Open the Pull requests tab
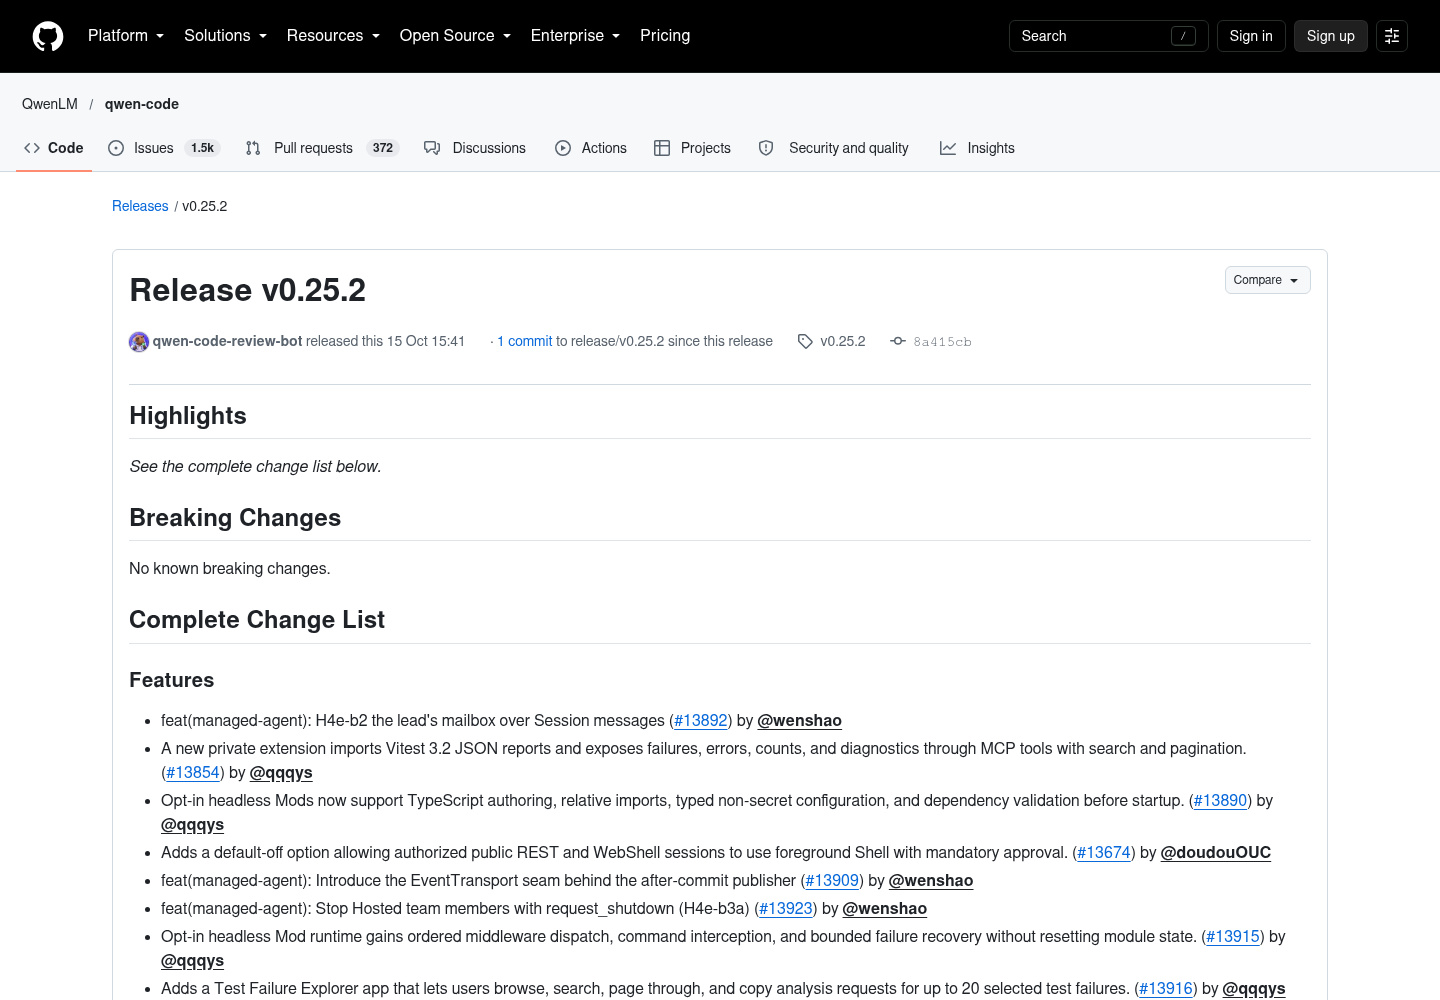Viewport: 1440px width, 1000px height. (x=322, y=148)
